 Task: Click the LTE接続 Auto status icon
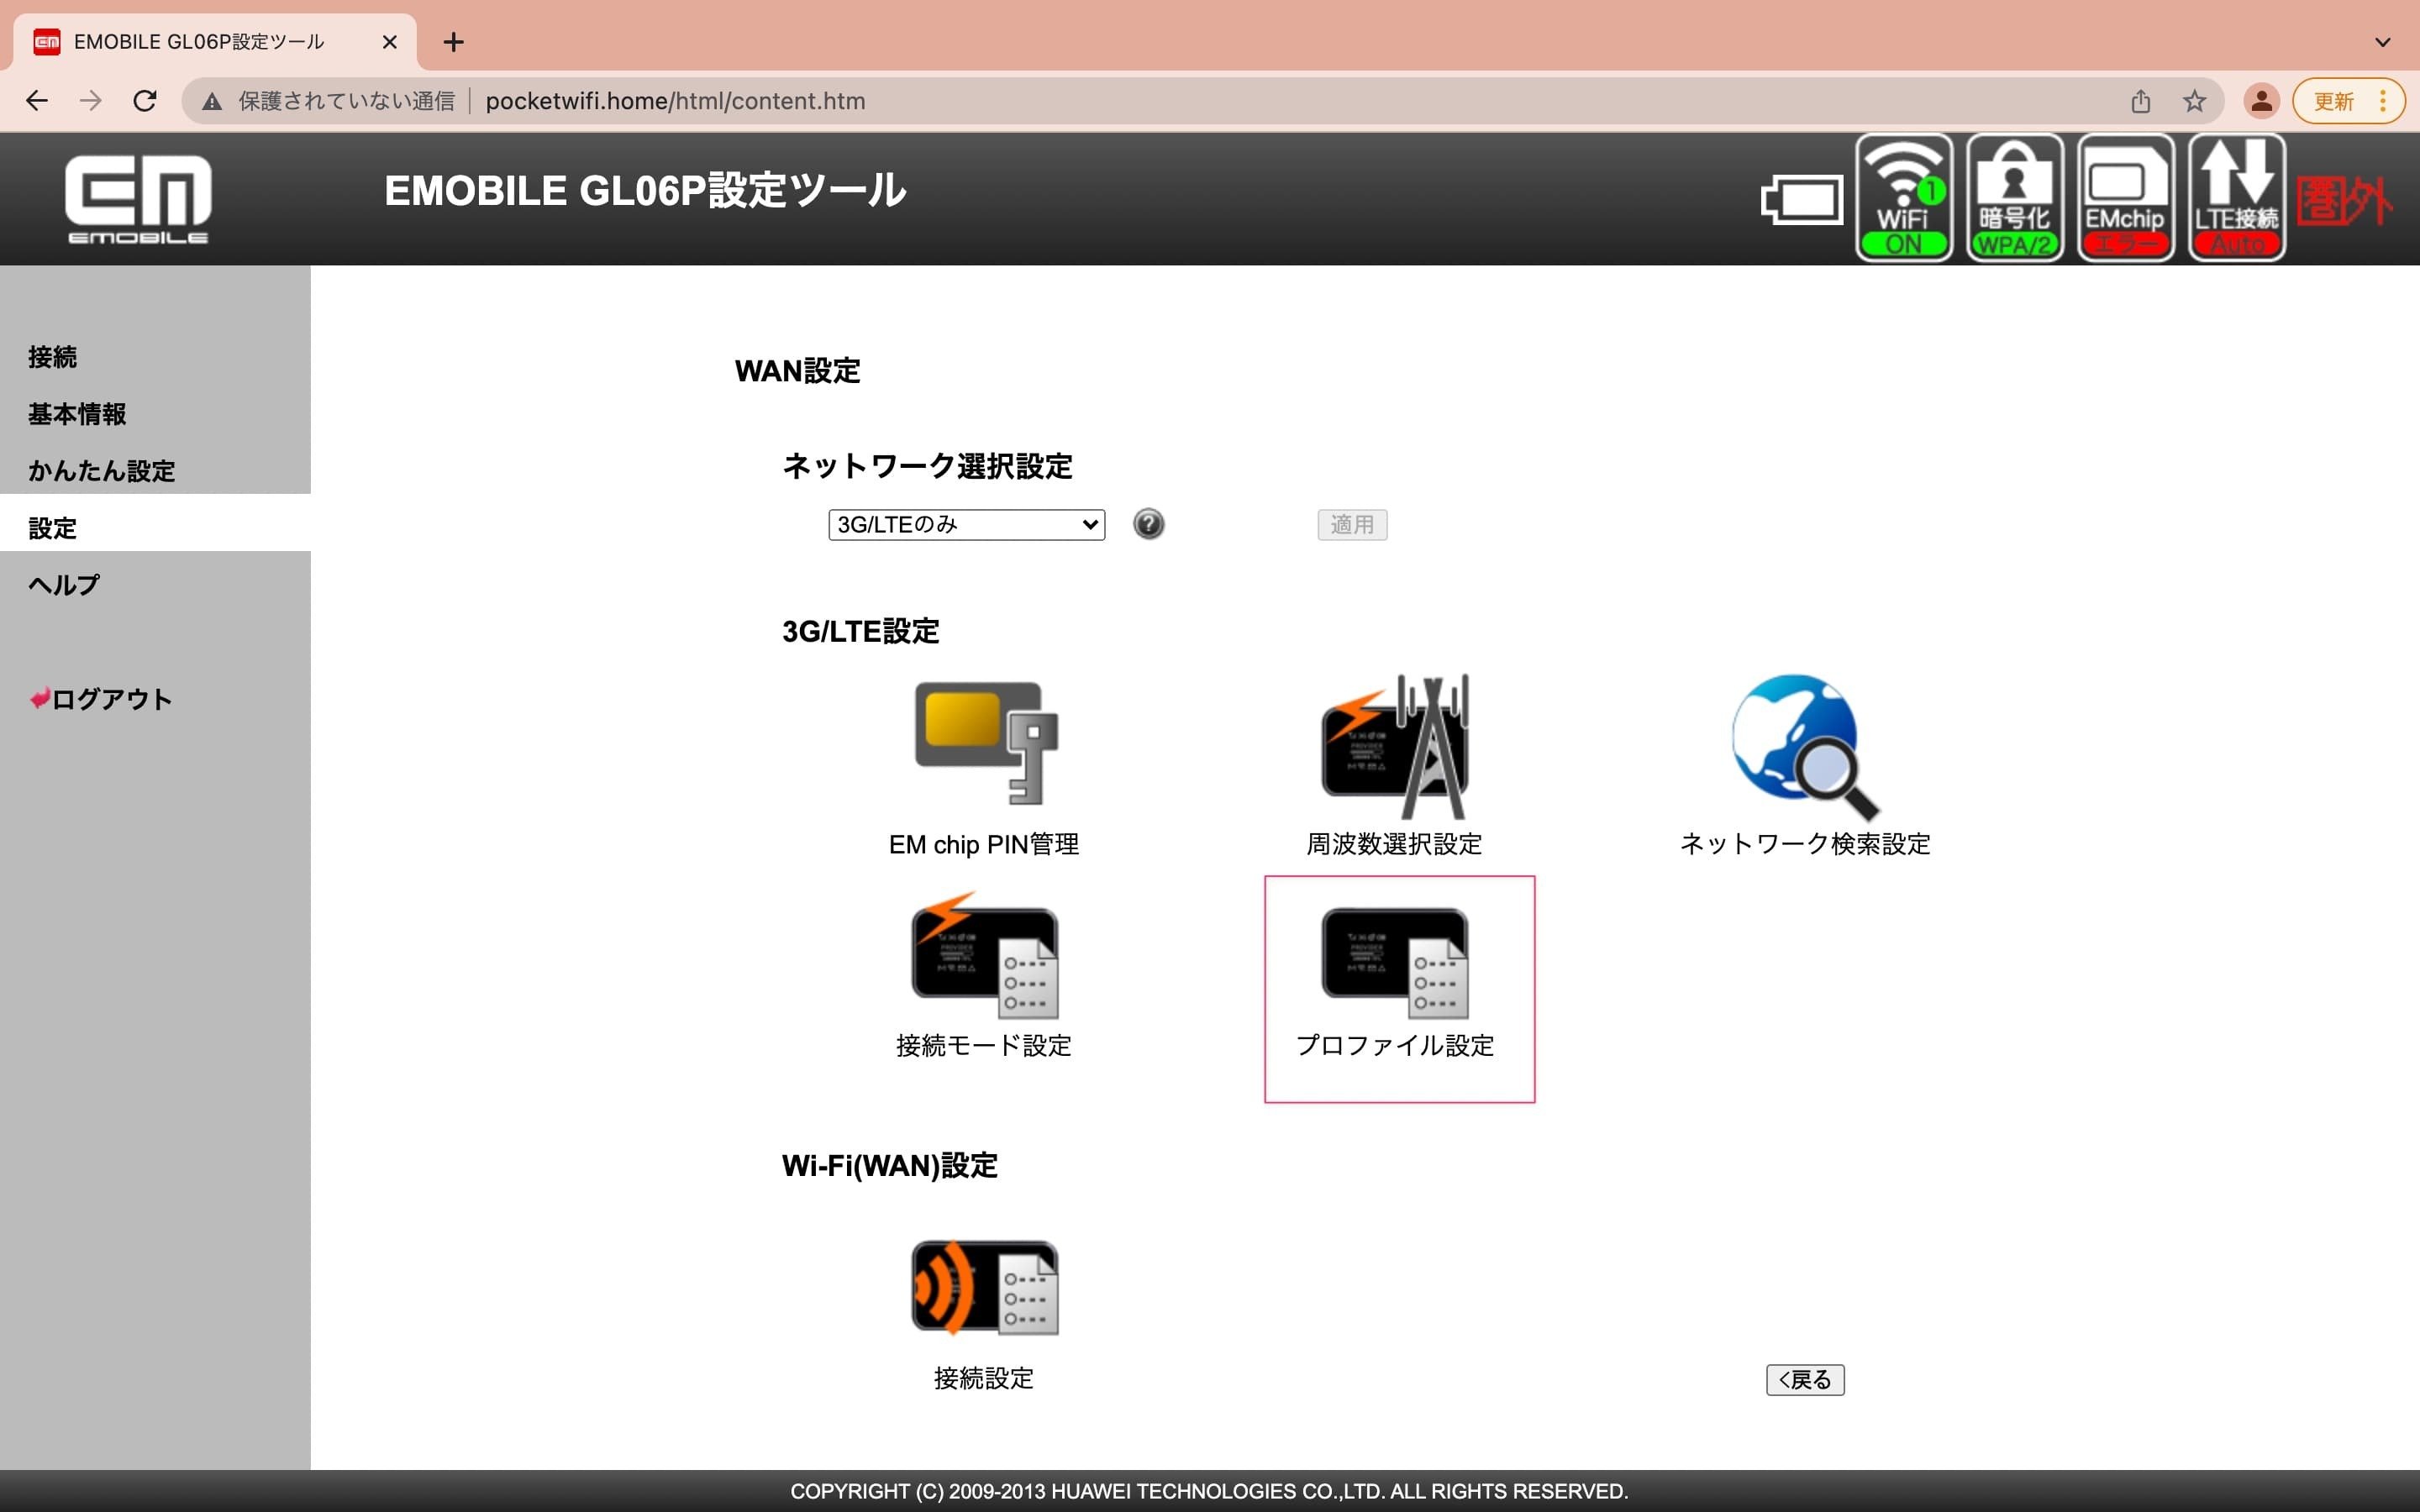[2237, 198]
